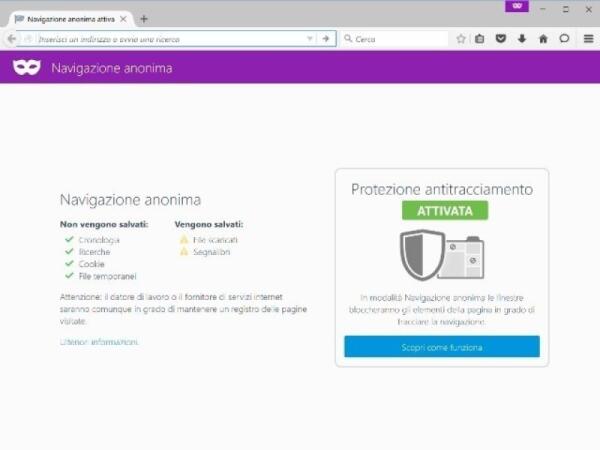Open a new tab with plus button
Viewport: 600px width, 450px height.
point(144,19)
